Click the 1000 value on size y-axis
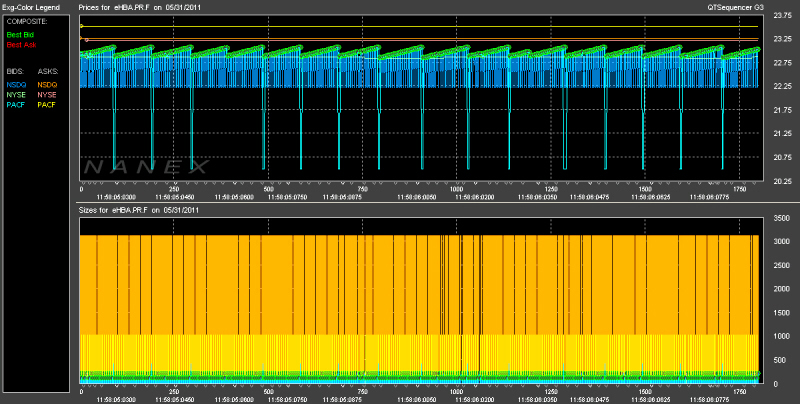This screenshot has height=404, width=800. pyautogui.click(x=783, y=337)
